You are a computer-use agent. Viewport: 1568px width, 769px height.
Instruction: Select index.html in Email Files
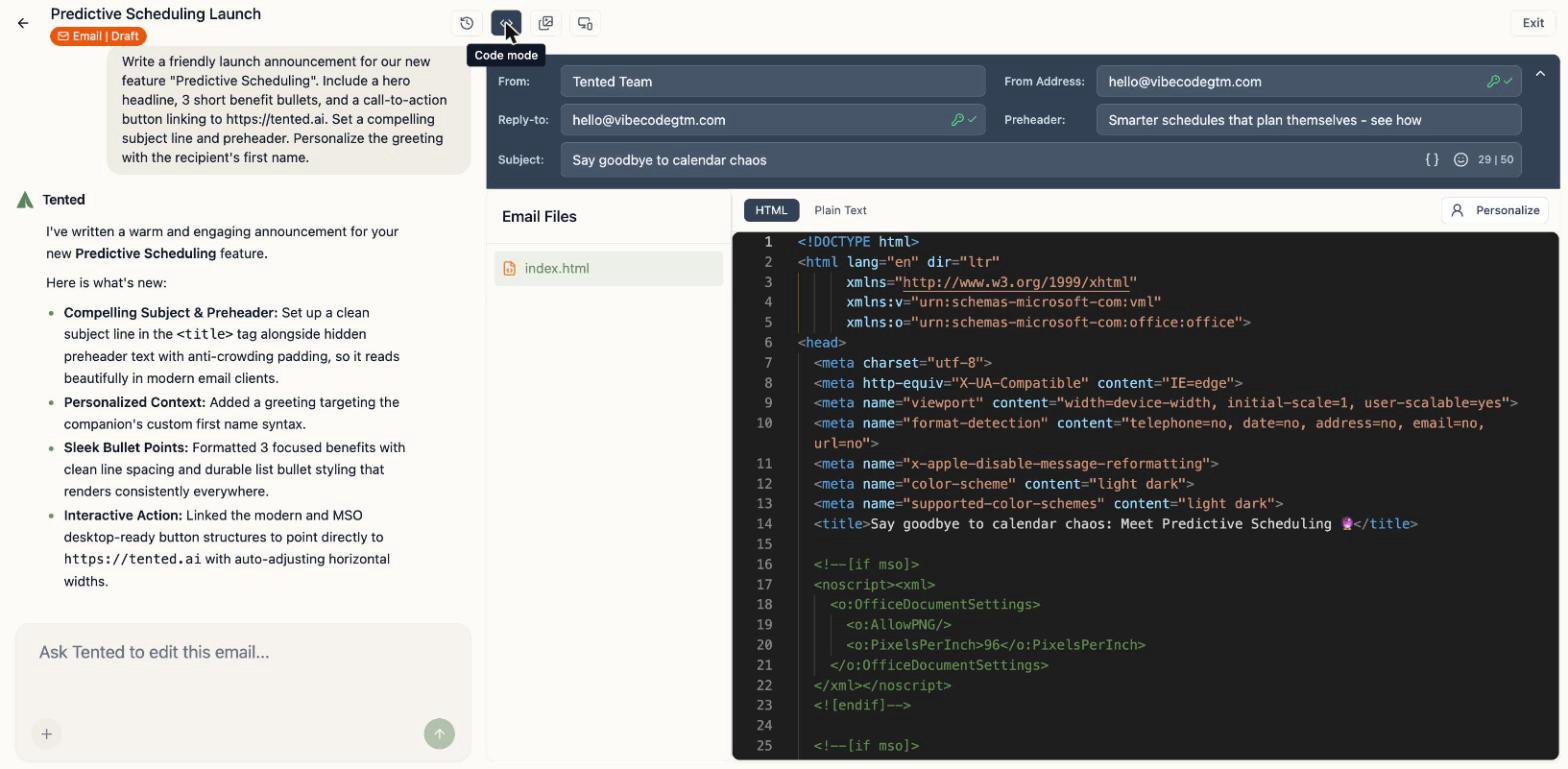coord(608,268)
